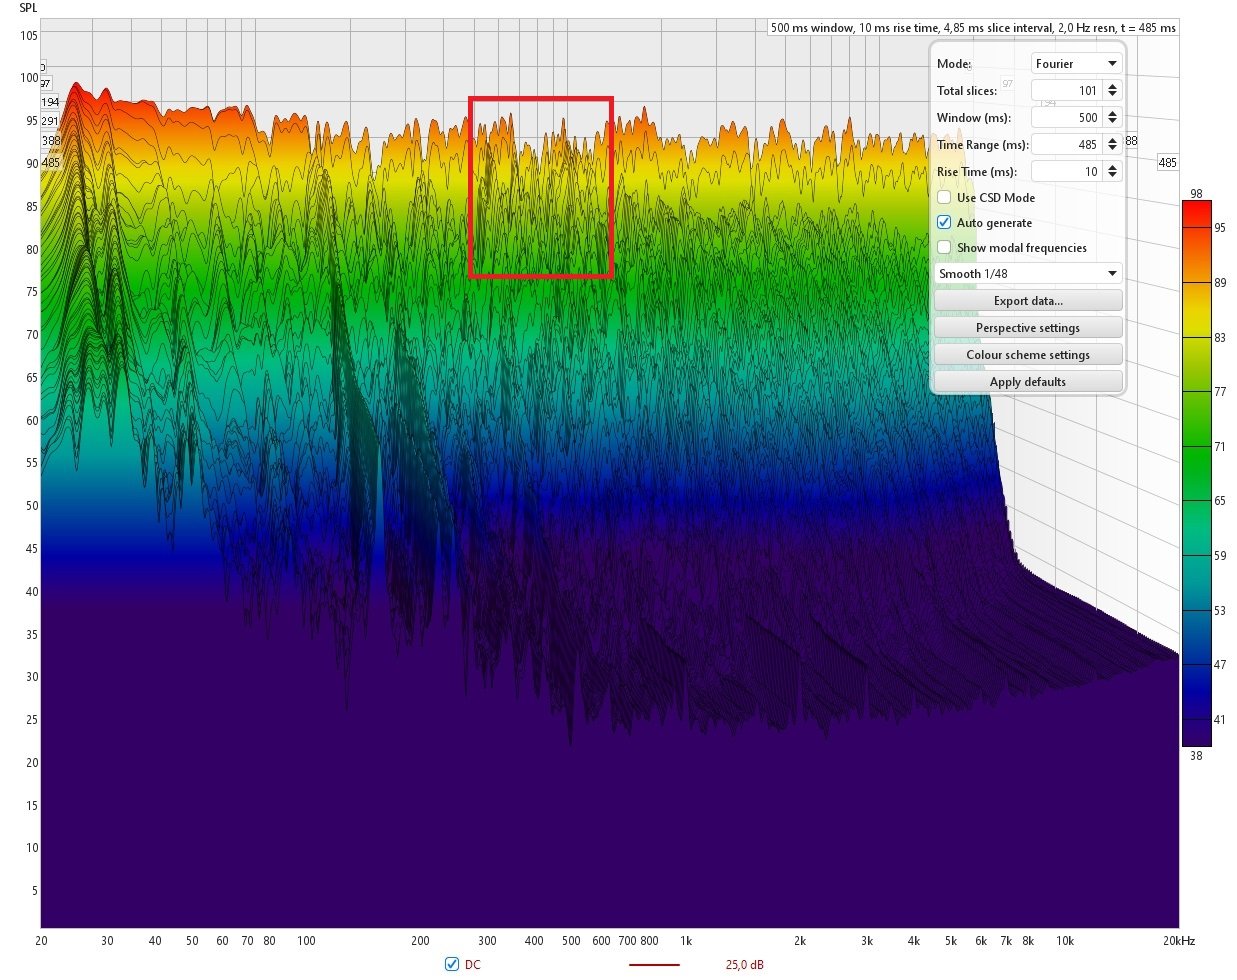Increase Time Range (ms) with up arrow
Viewport: 1237px width, 980px height.
click(x=1112, y=140)
